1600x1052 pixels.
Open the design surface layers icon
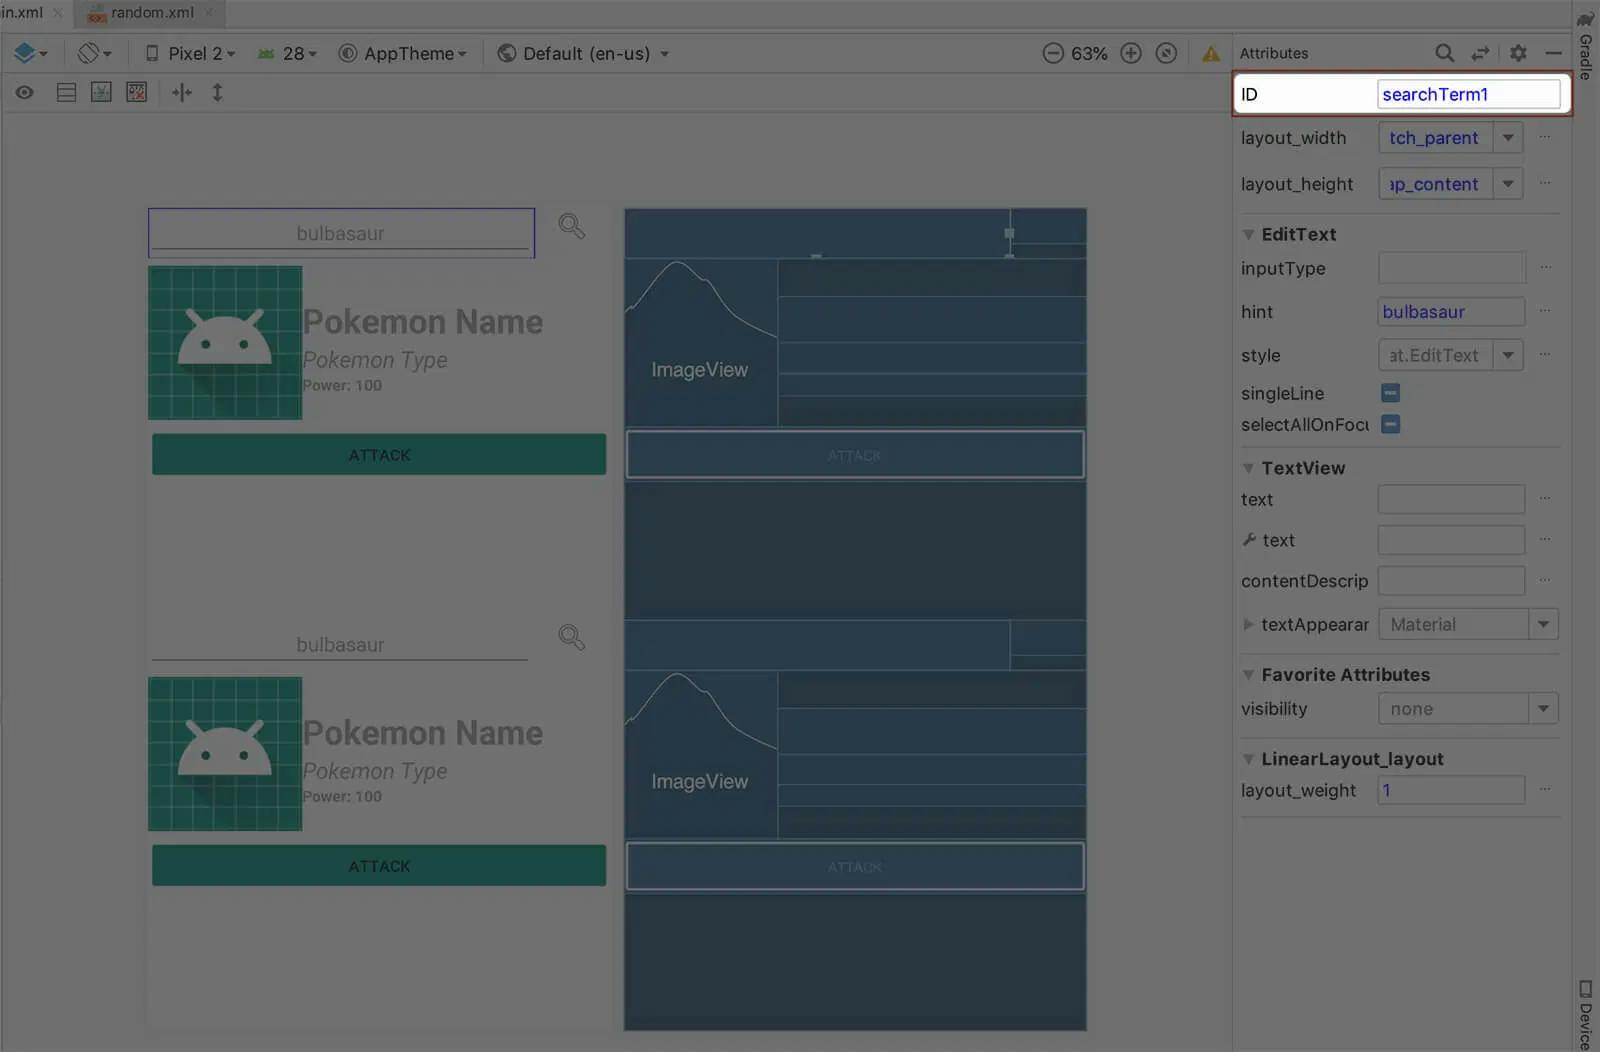[30, 53]
